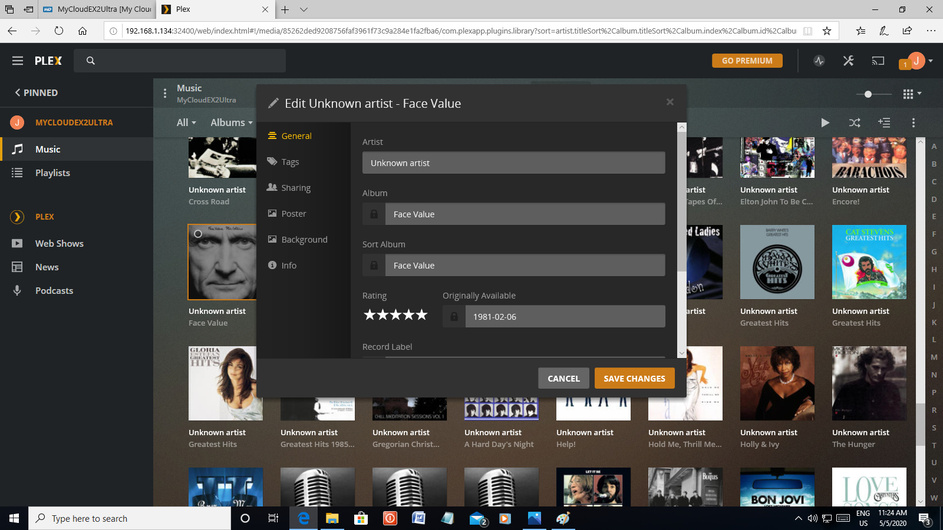This screenshot has width=943, height=530.
Task: Expand the Albums type dropdown
Action: coord(231,123)
